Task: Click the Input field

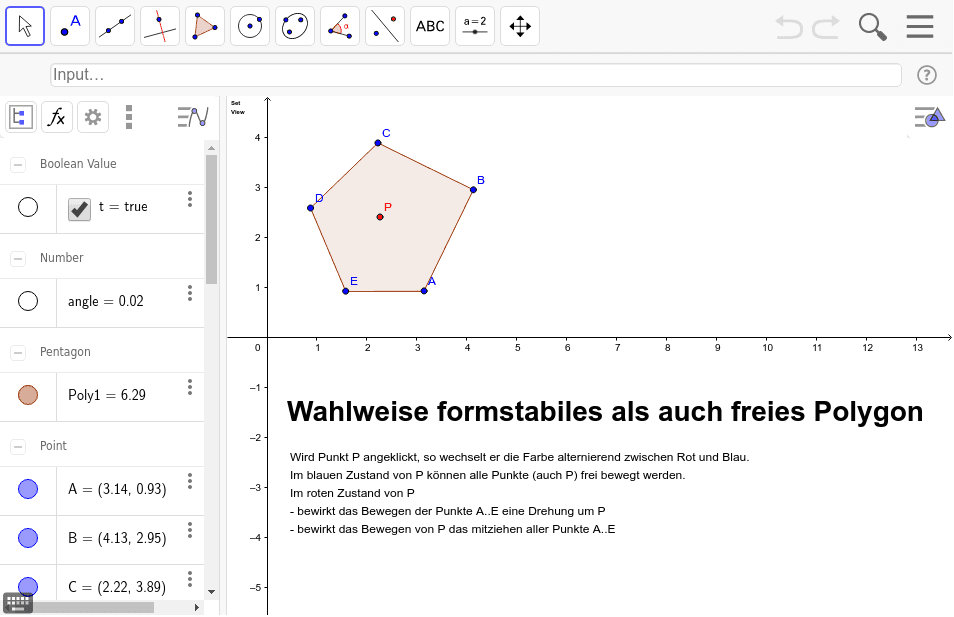Action: (x=476, y=75)
